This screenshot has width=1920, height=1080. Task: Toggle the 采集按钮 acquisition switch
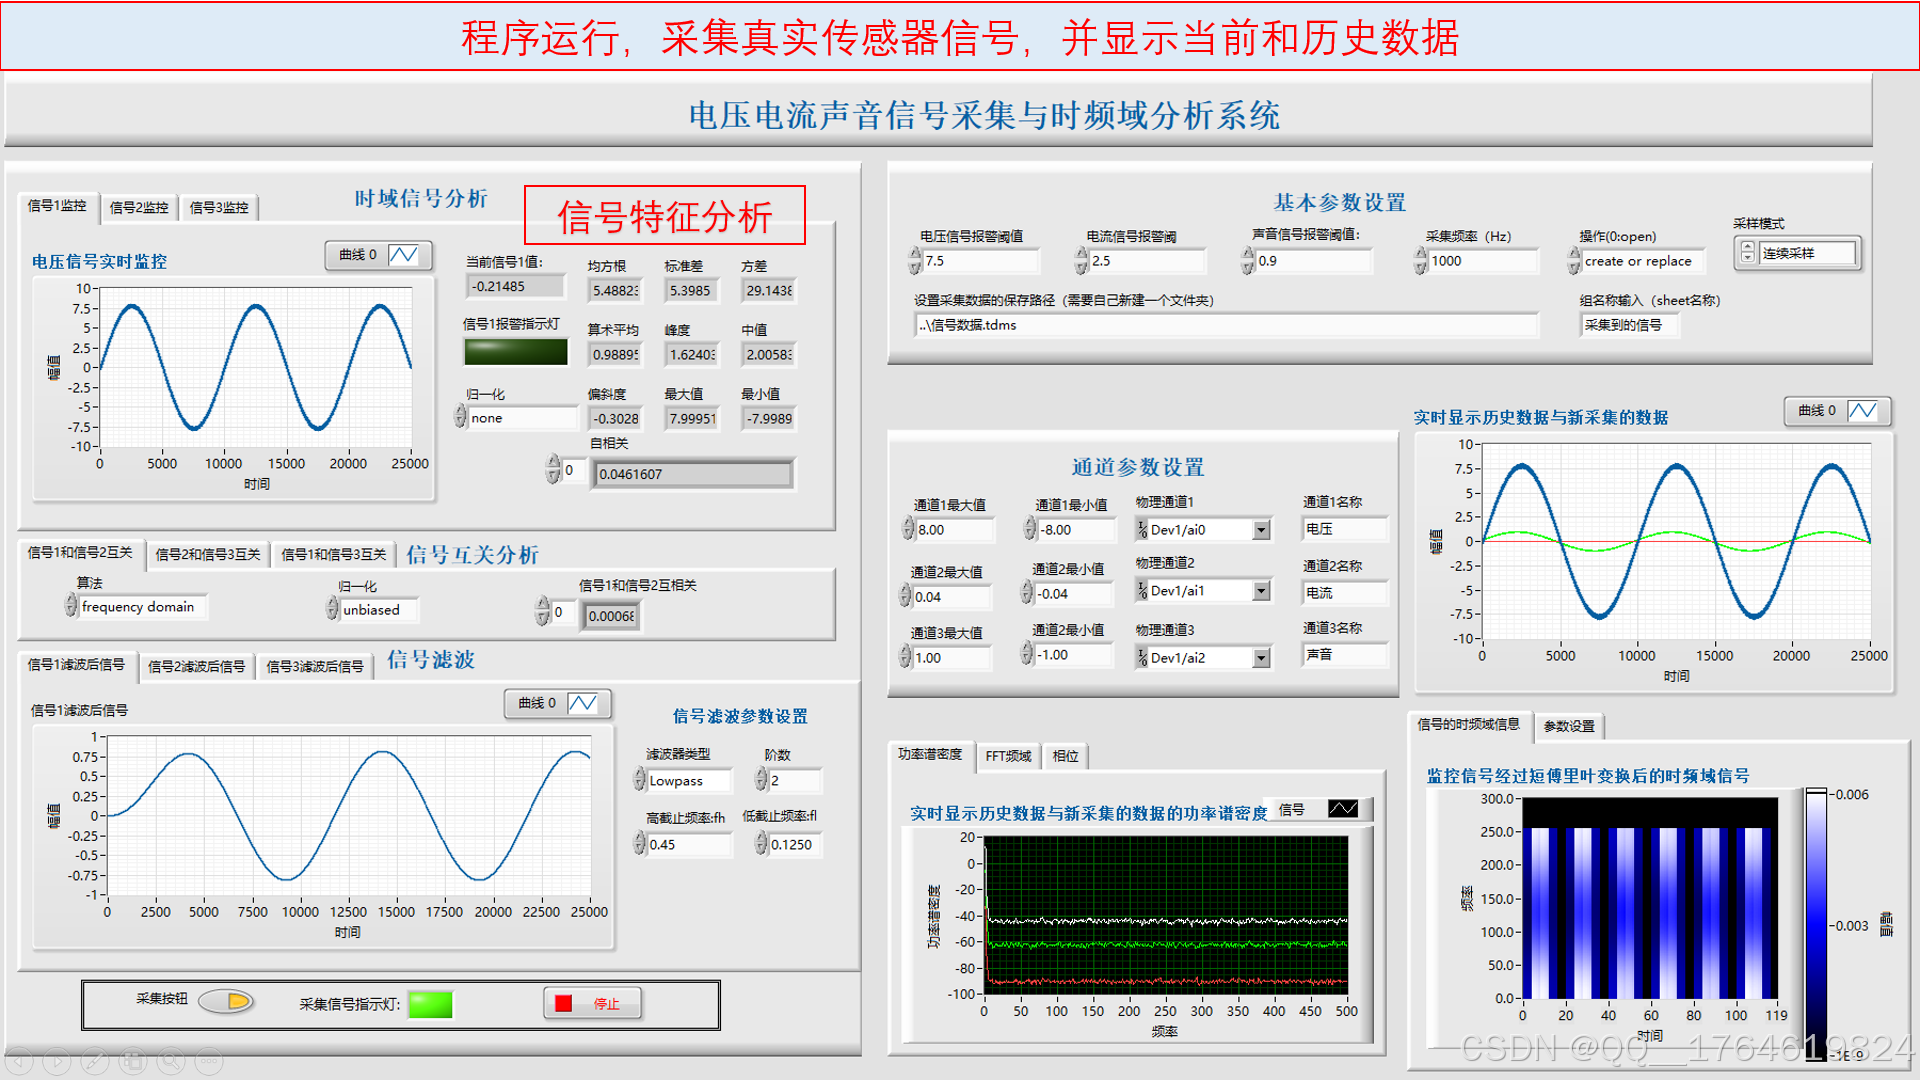(x=226, y=1001)
